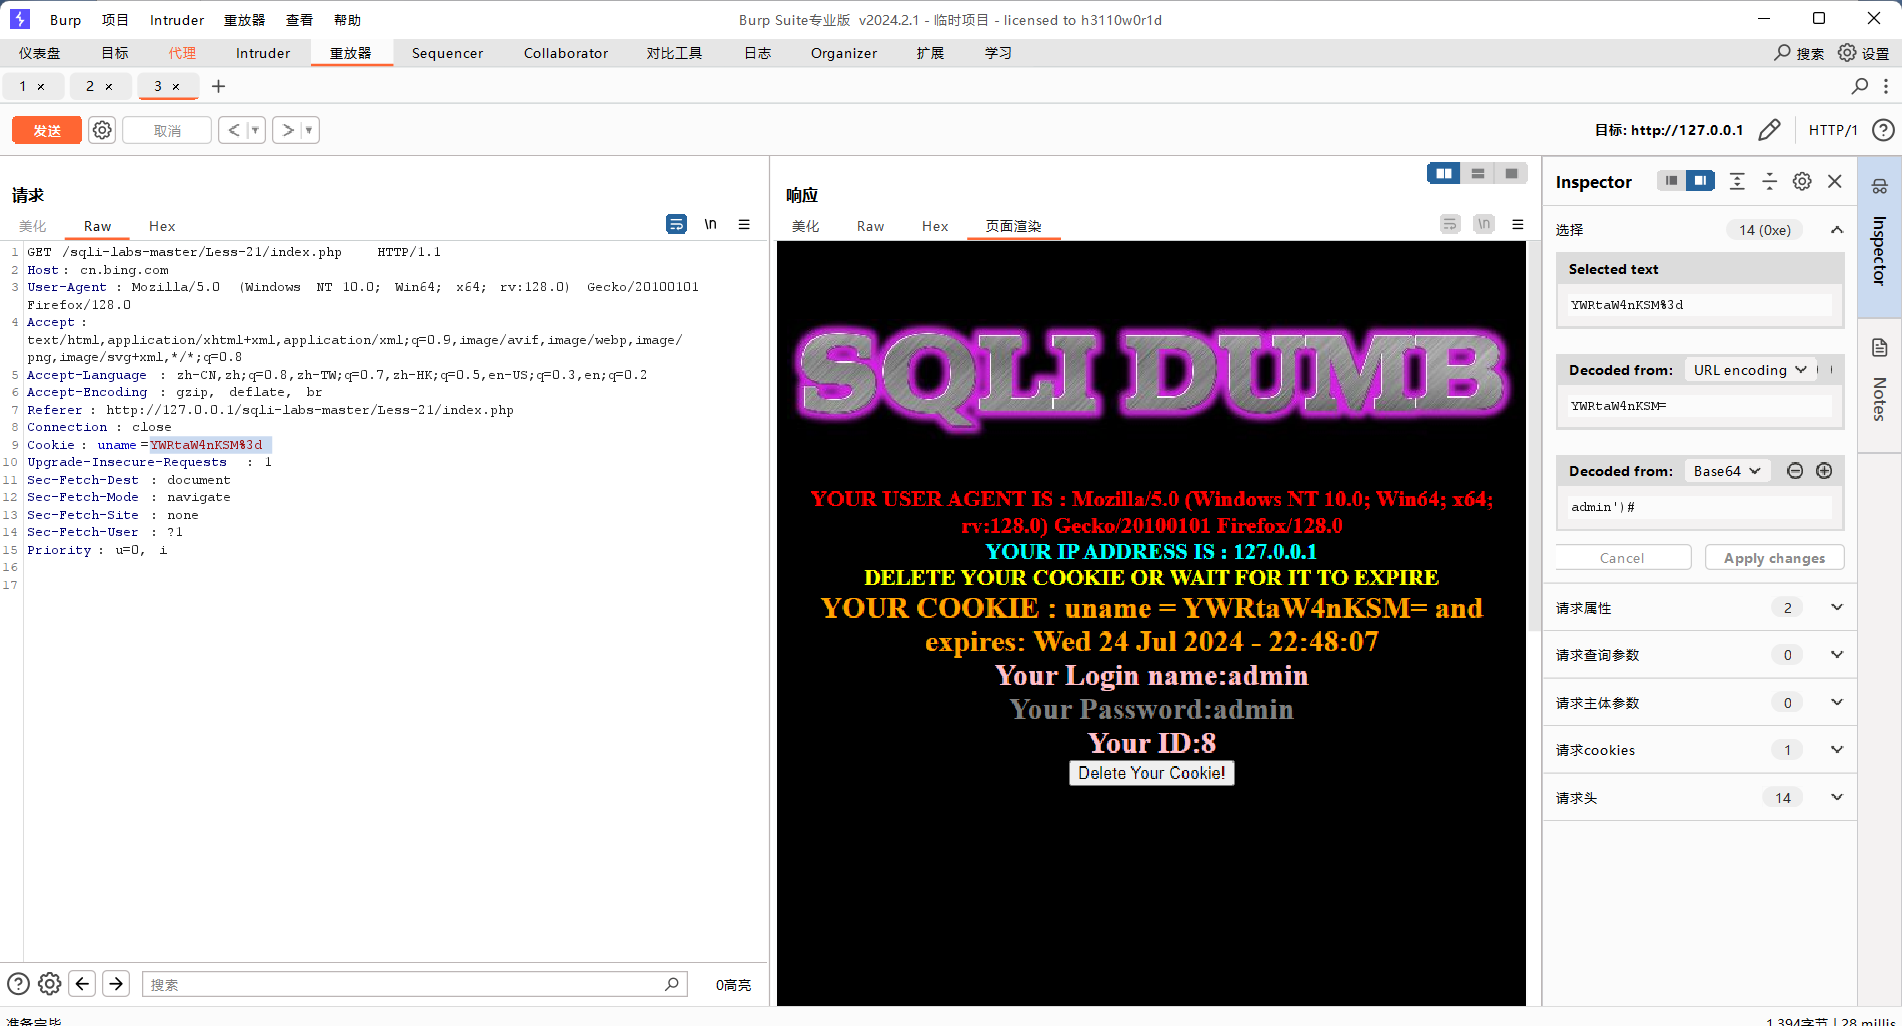Image resolution: width=1902 pixels, height=1026 pixels.
Task: Click Cancel in Inspector
Action: coord(1622,558)
